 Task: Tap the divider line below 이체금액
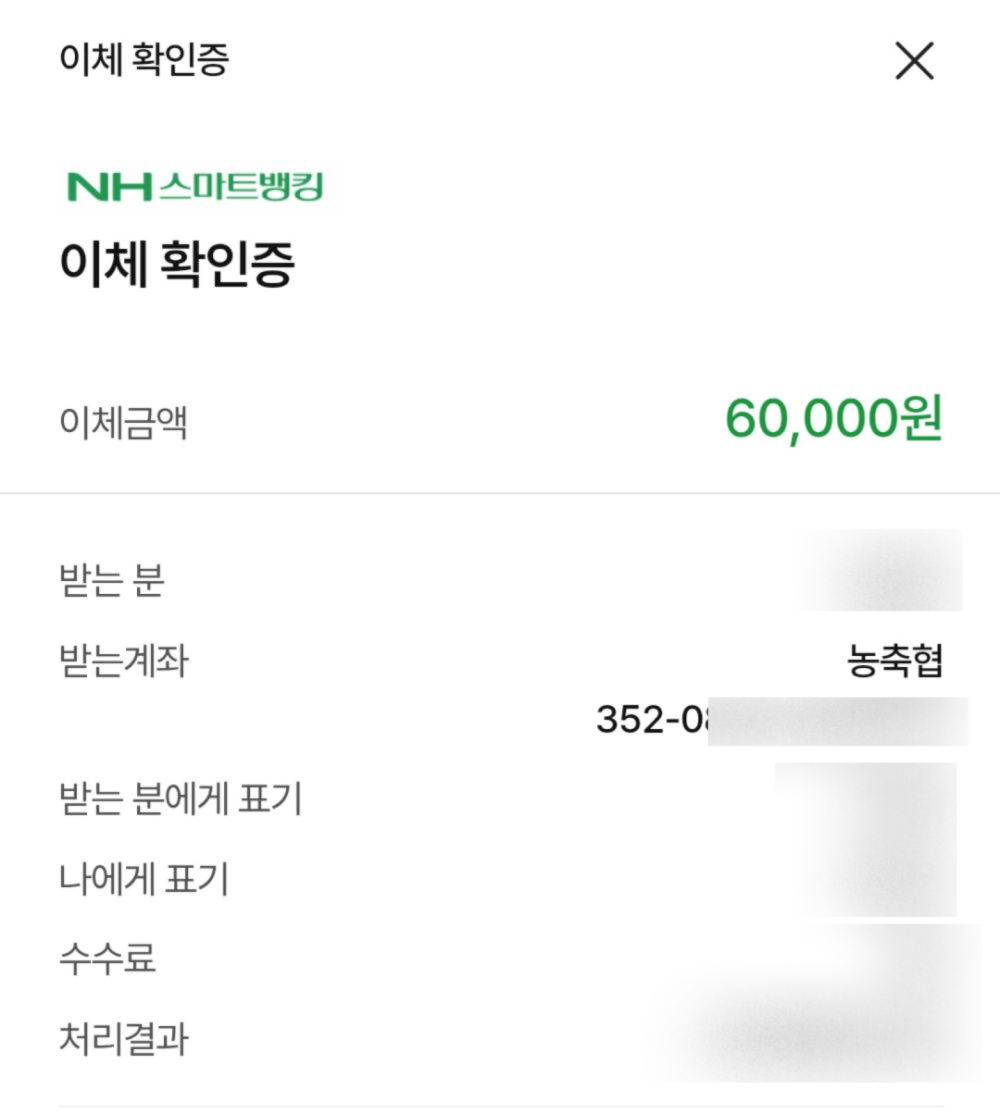tap(500, 493)
